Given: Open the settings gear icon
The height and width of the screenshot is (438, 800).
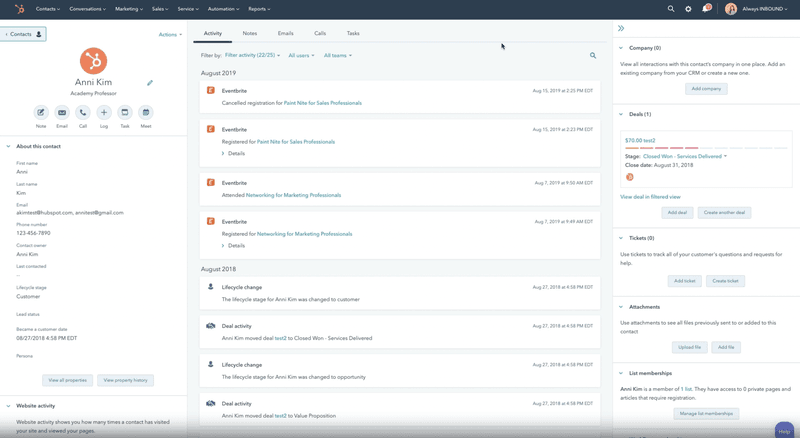Looking at the screenshot, I should tap(688, 9).
